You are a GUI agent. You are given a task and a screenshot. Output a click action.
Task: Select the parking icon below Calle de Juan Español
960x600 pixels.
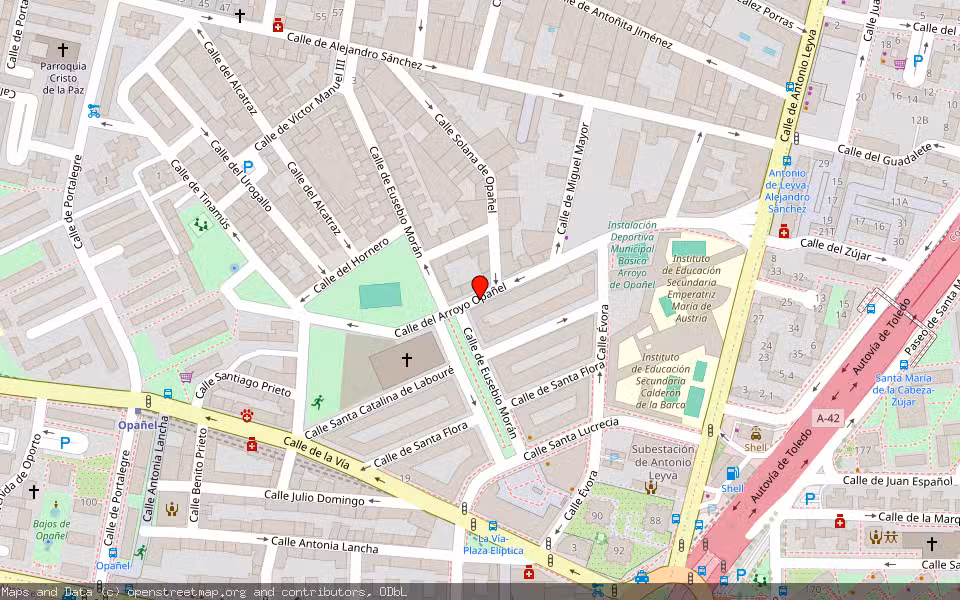[810, 497]
